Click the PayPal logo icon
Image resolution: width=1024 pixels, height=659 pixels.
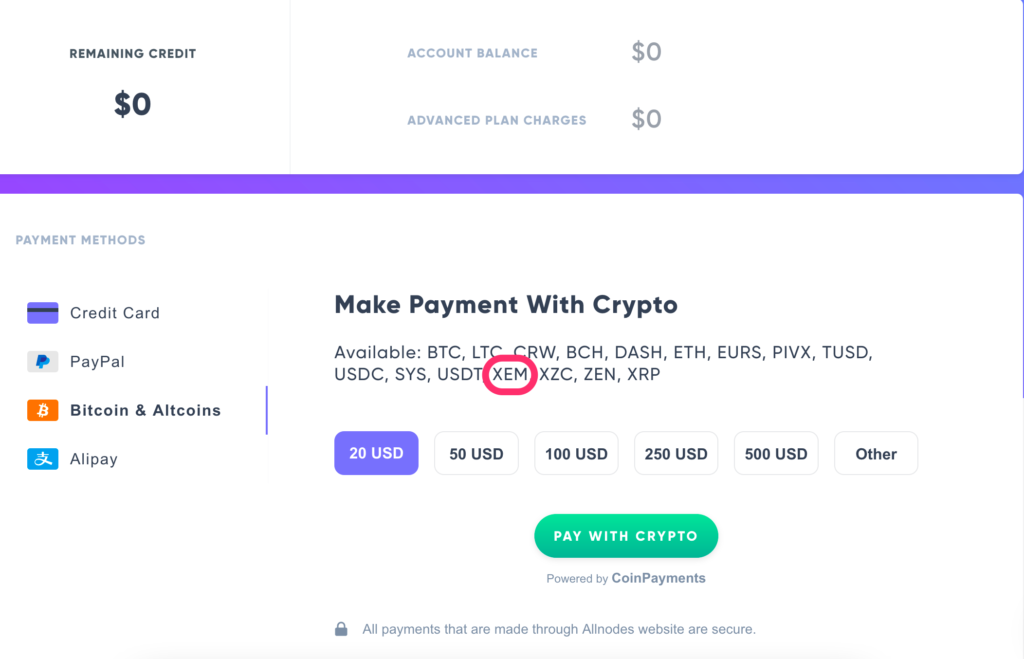(x=42, y=361)
